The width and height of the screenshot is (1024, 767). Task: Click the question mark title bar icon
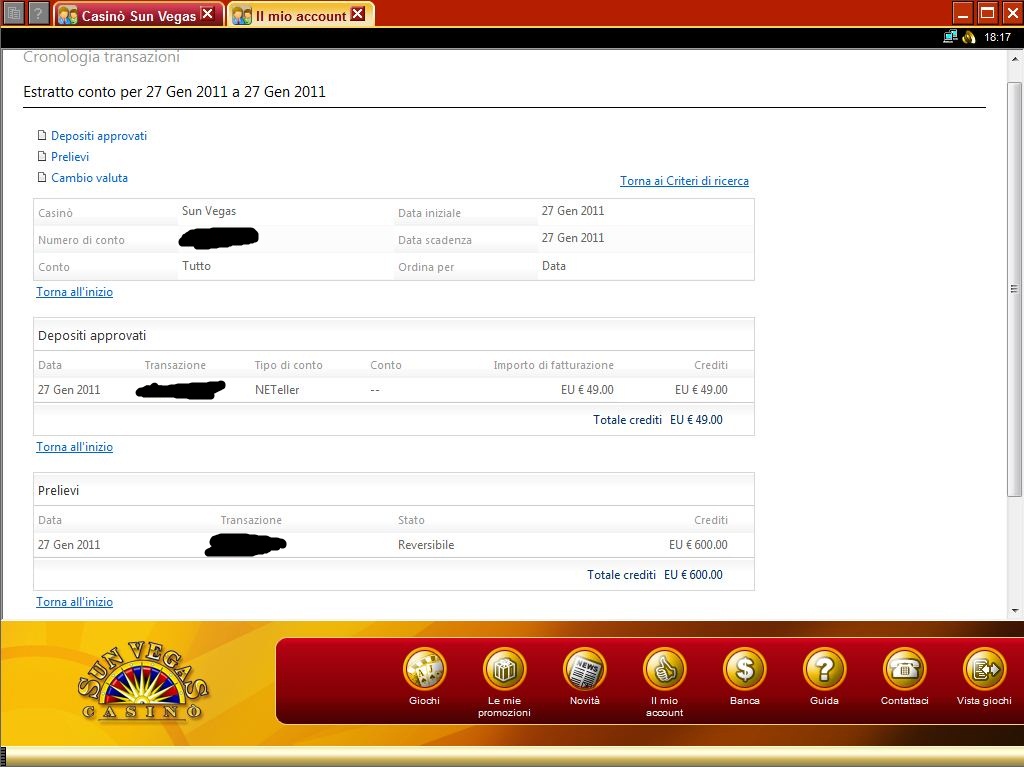[38, 13]
